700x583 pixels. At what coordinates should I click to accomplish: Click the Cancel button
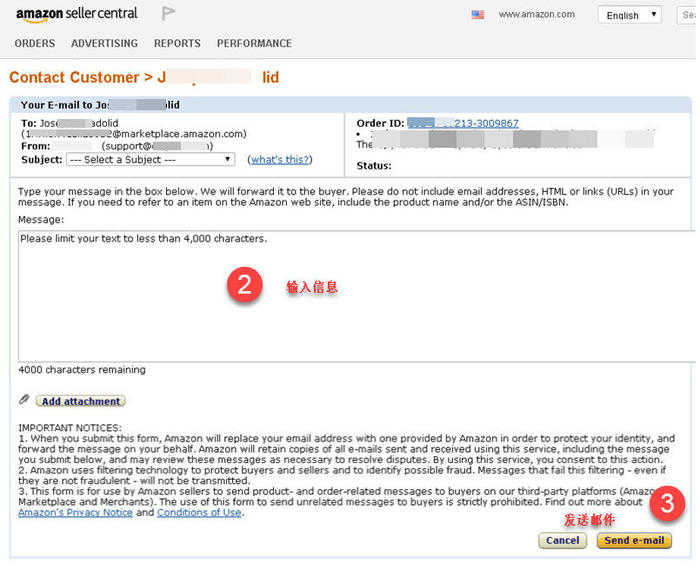click(x=562, y=541)
